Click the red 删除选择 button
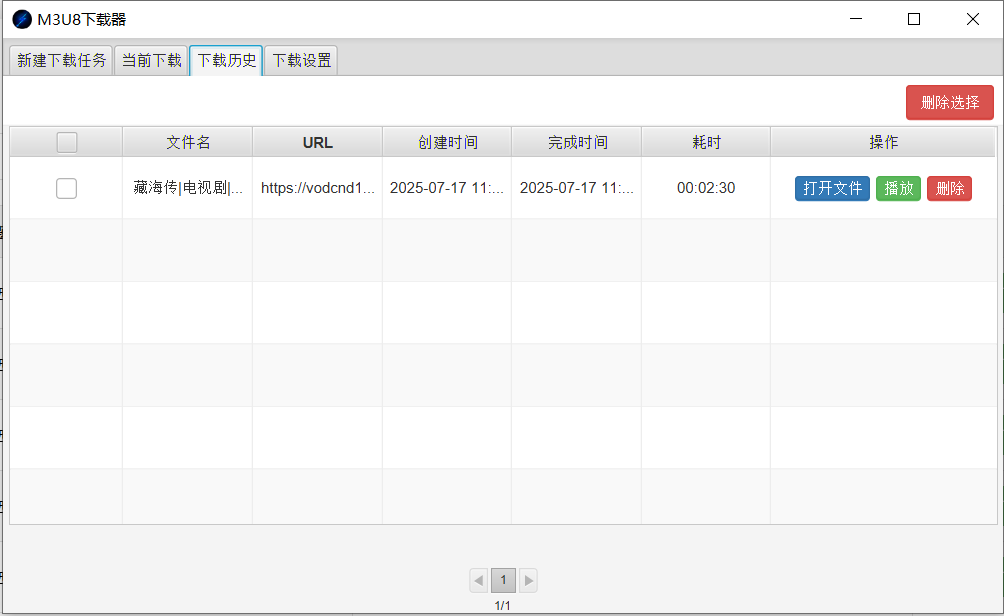1004x616 pixels. click(x=949, y=102)
